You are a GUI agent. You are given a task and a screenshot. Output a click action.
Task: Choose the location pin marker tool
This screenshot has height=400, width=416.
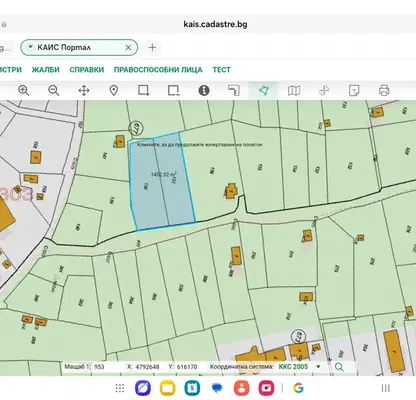pos(114,90)
